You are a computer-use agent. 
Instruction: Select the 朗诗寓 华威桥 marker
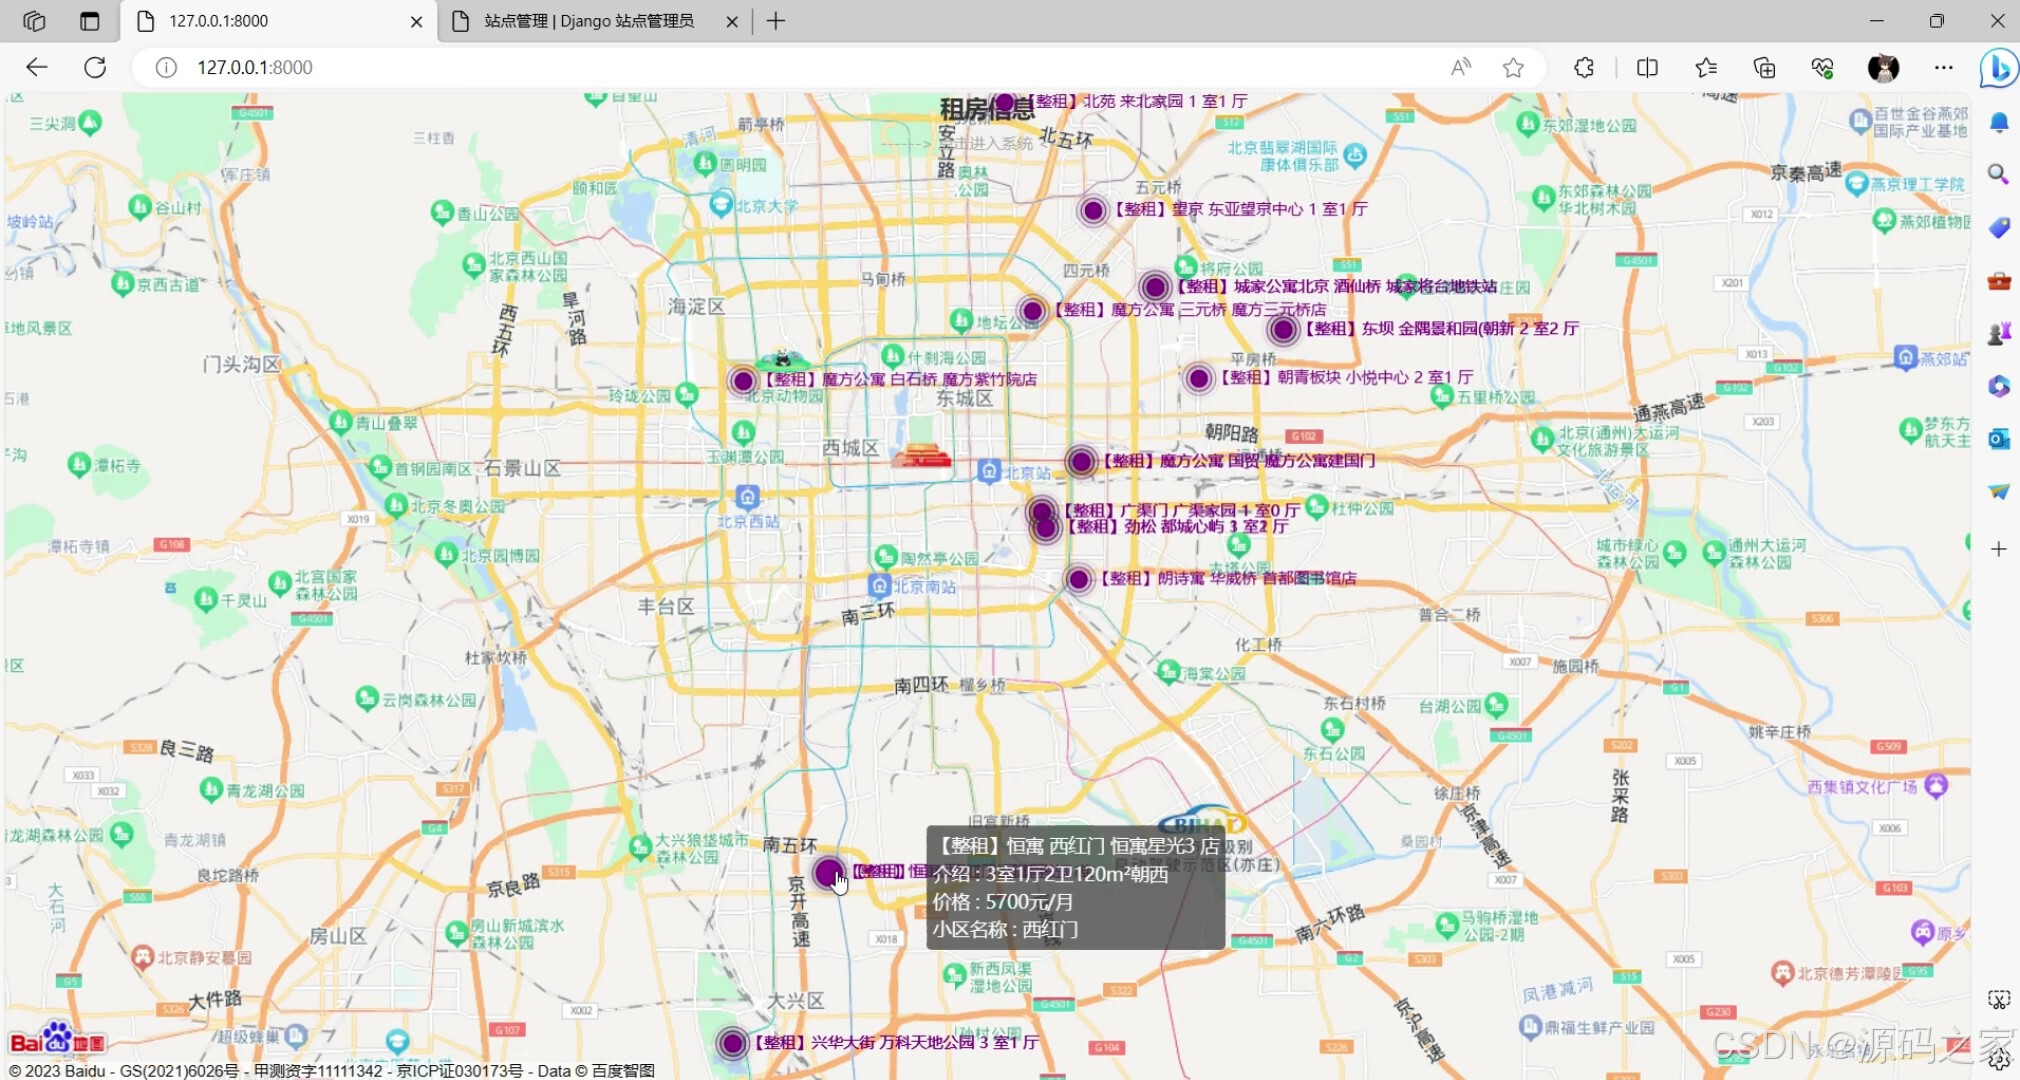point(1078,579)
